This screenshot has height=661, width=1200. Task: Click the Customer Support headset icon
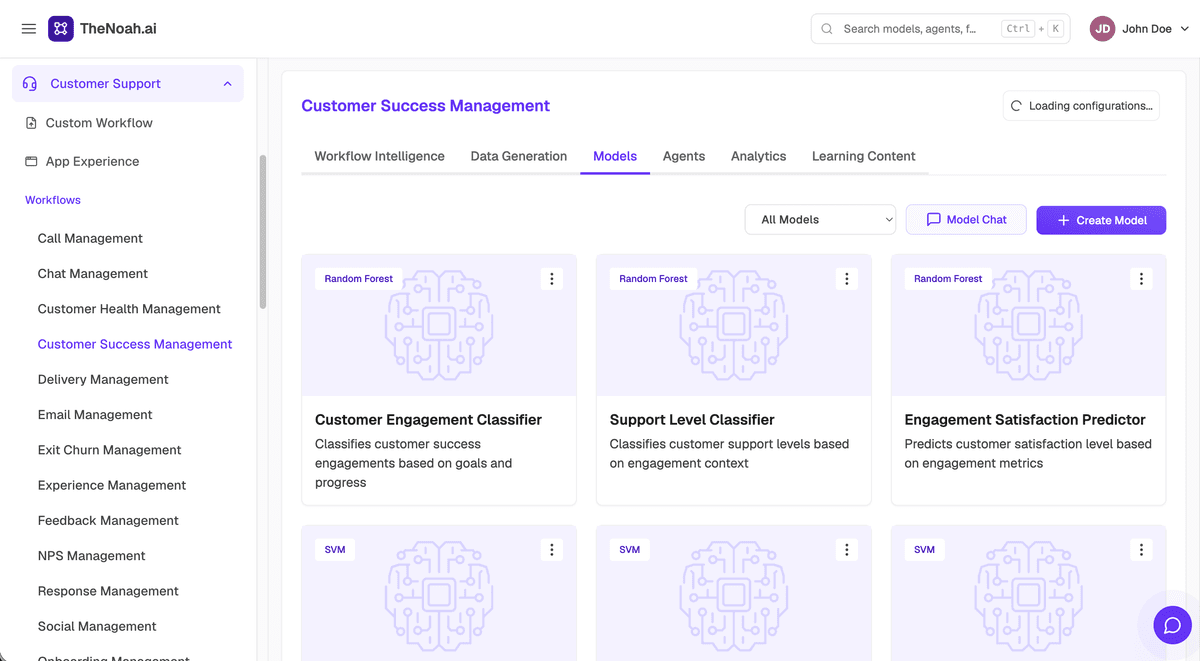pos(30,84)
